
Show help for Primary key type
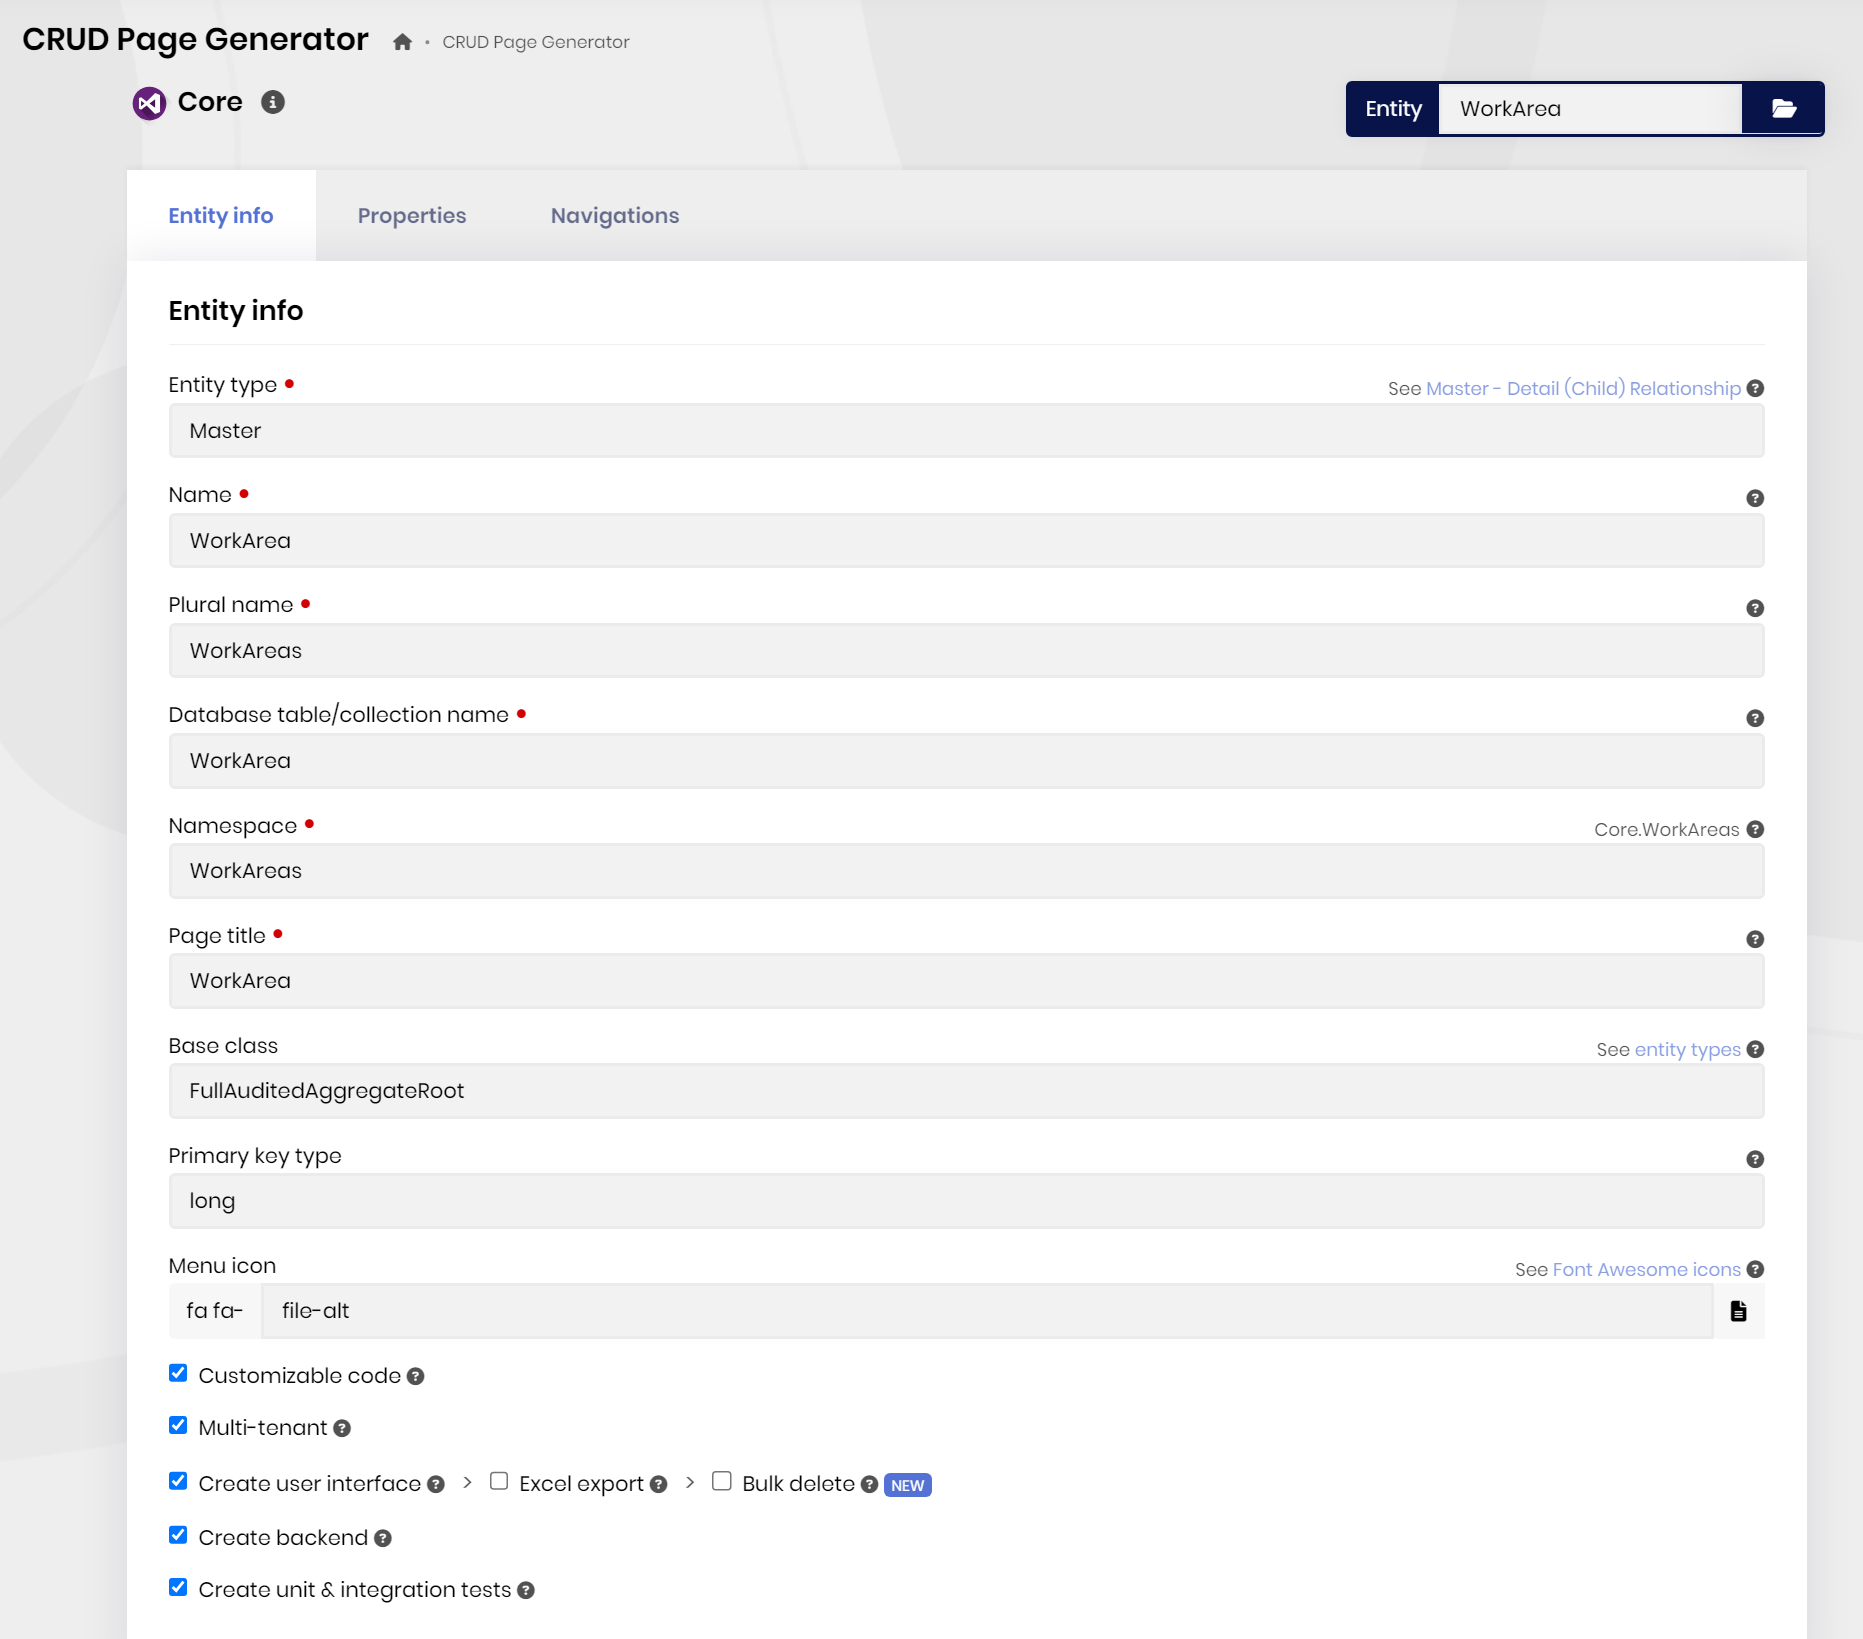tap(1754, 1159)
